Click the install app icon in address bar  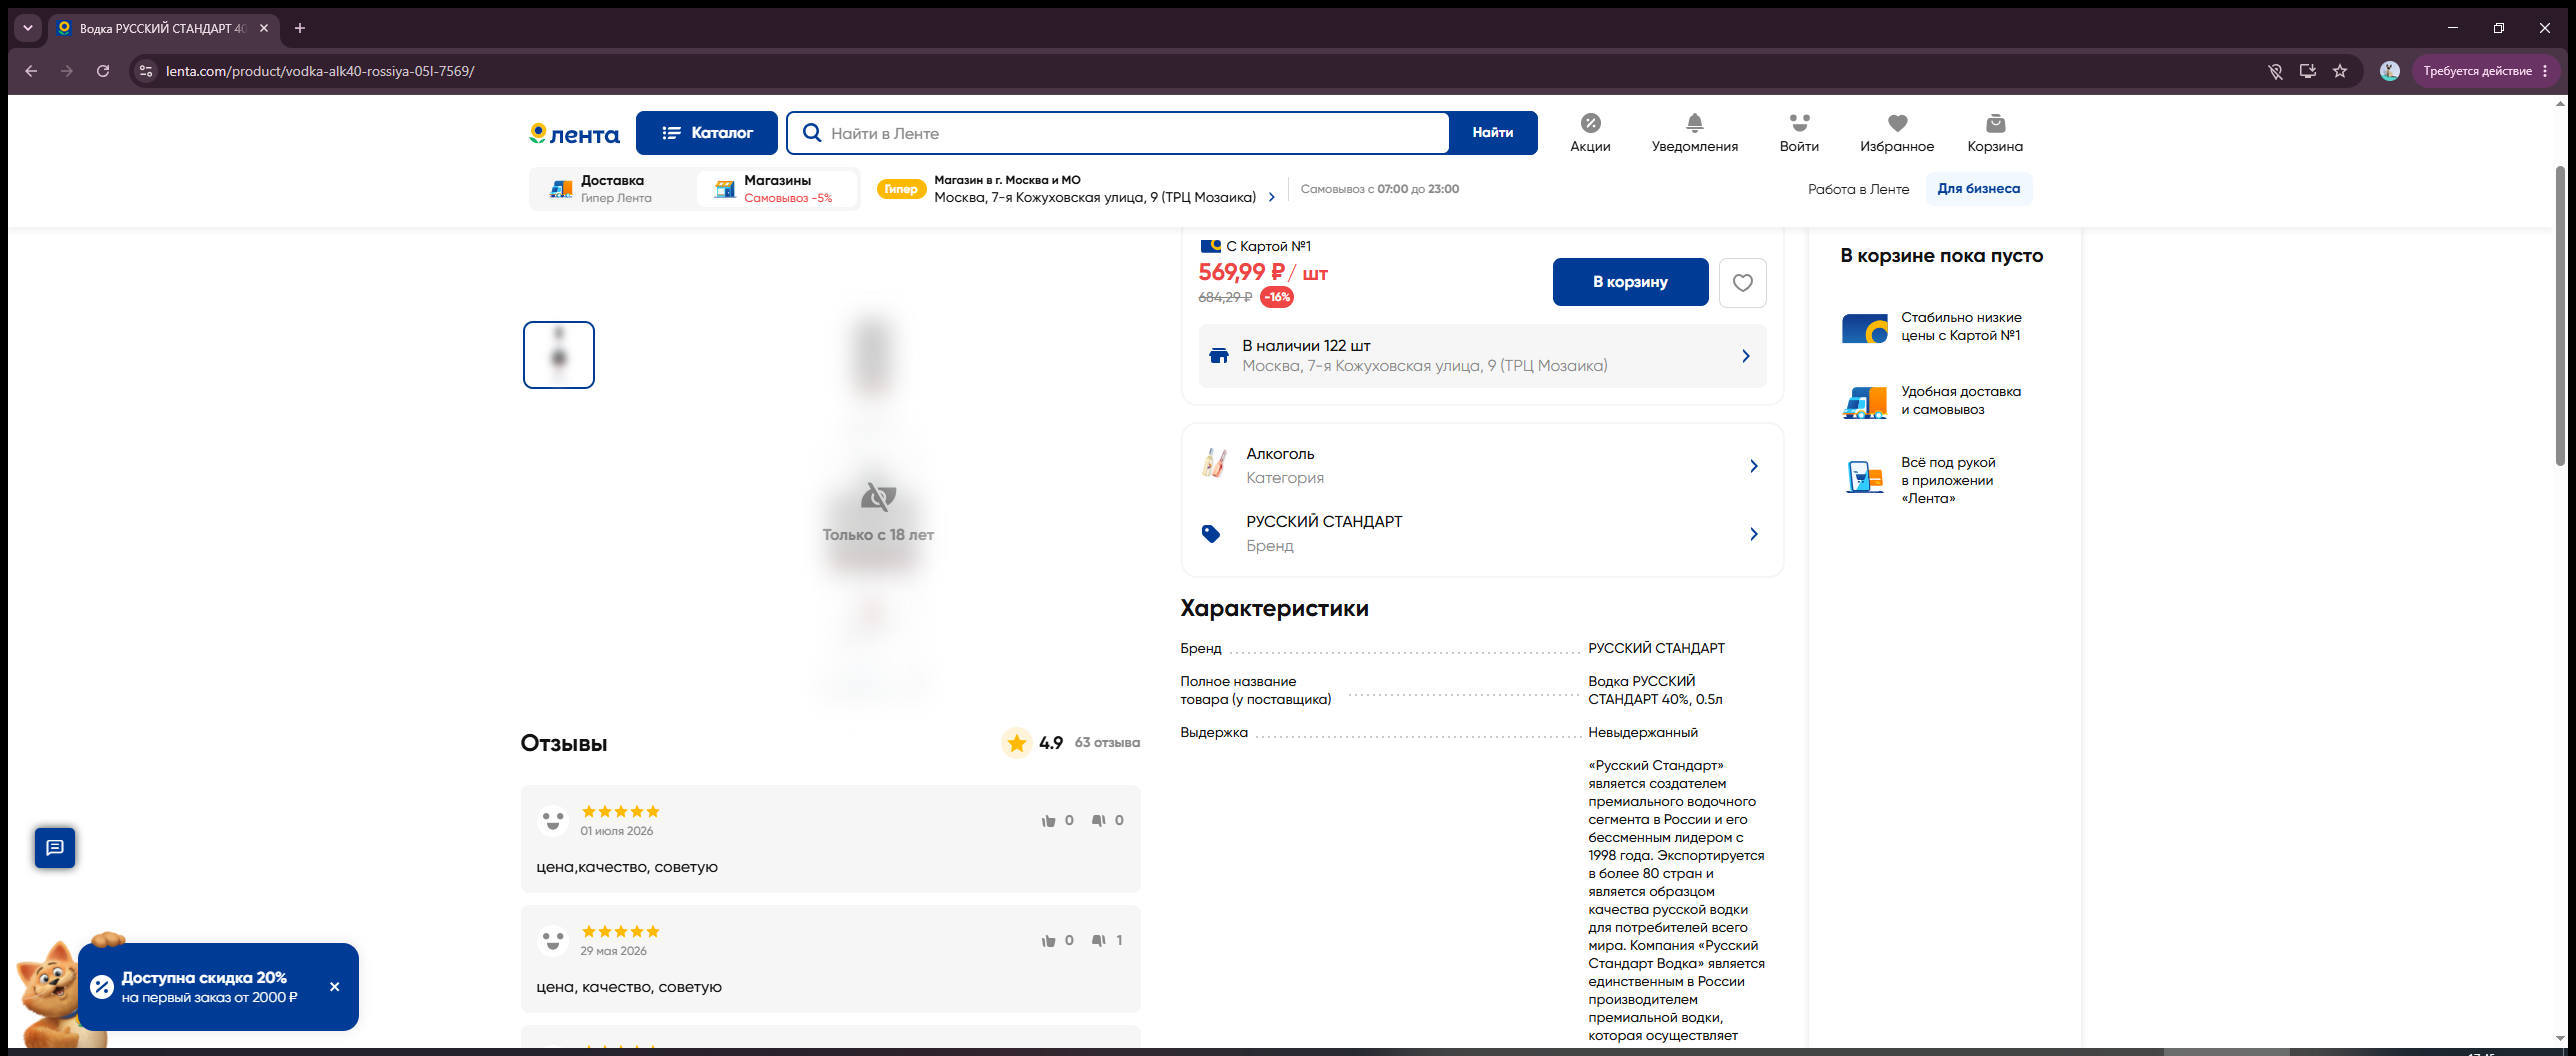pos(2308,71)
